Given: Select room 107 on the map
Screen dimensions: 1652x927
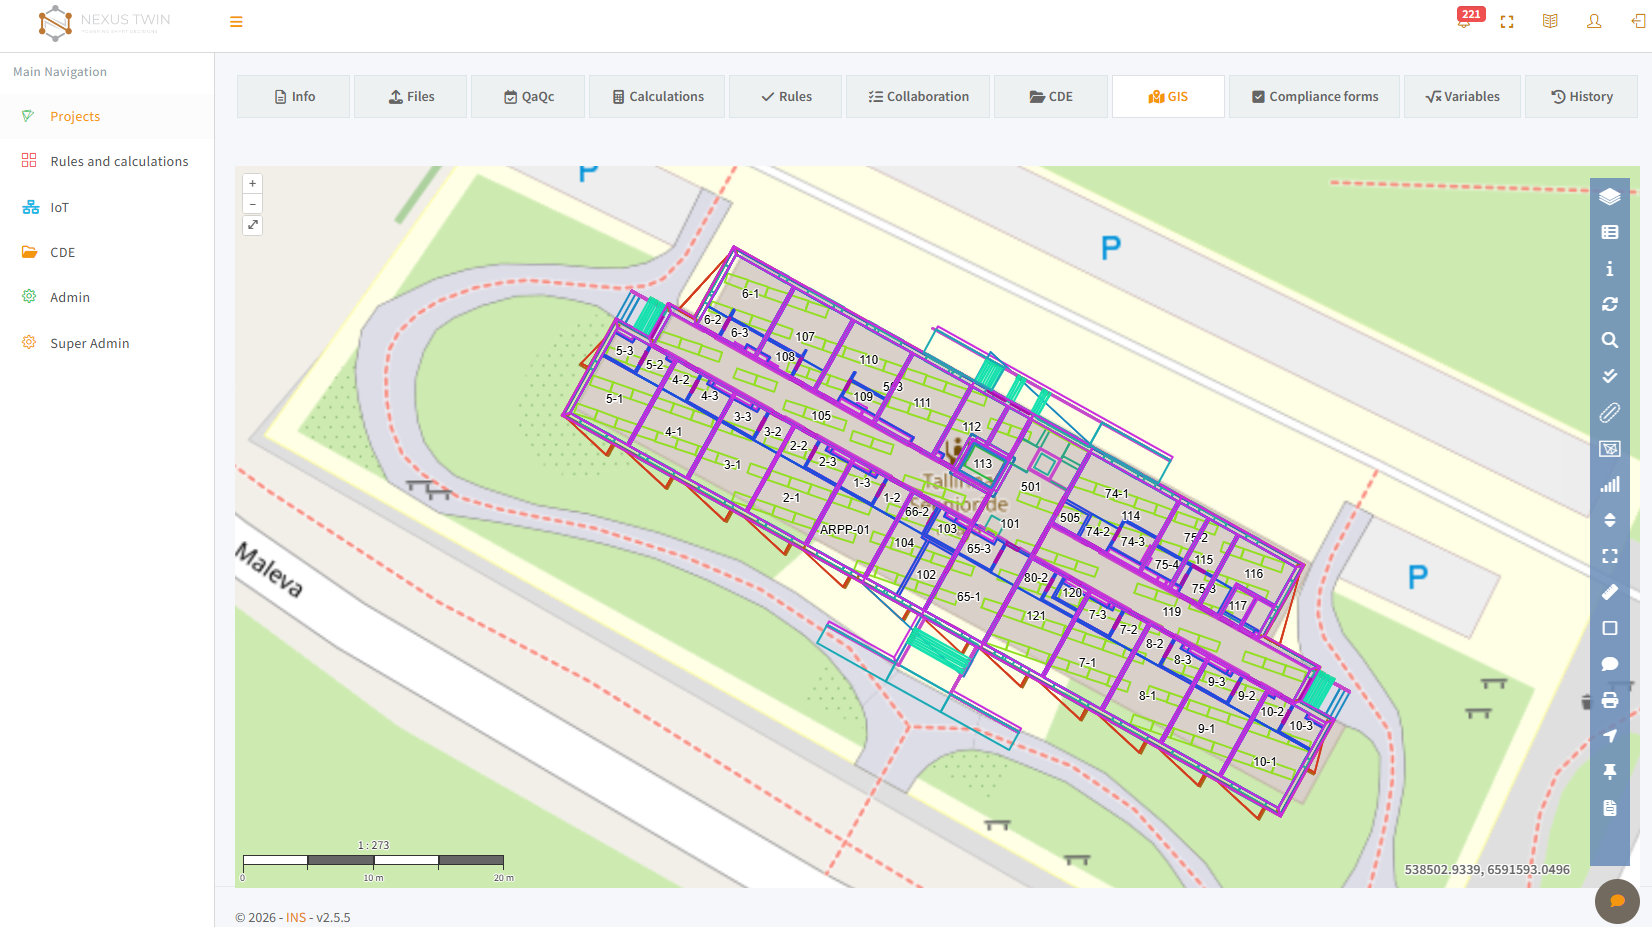Looking at the screenshot, I should click(x=805, y=337).
